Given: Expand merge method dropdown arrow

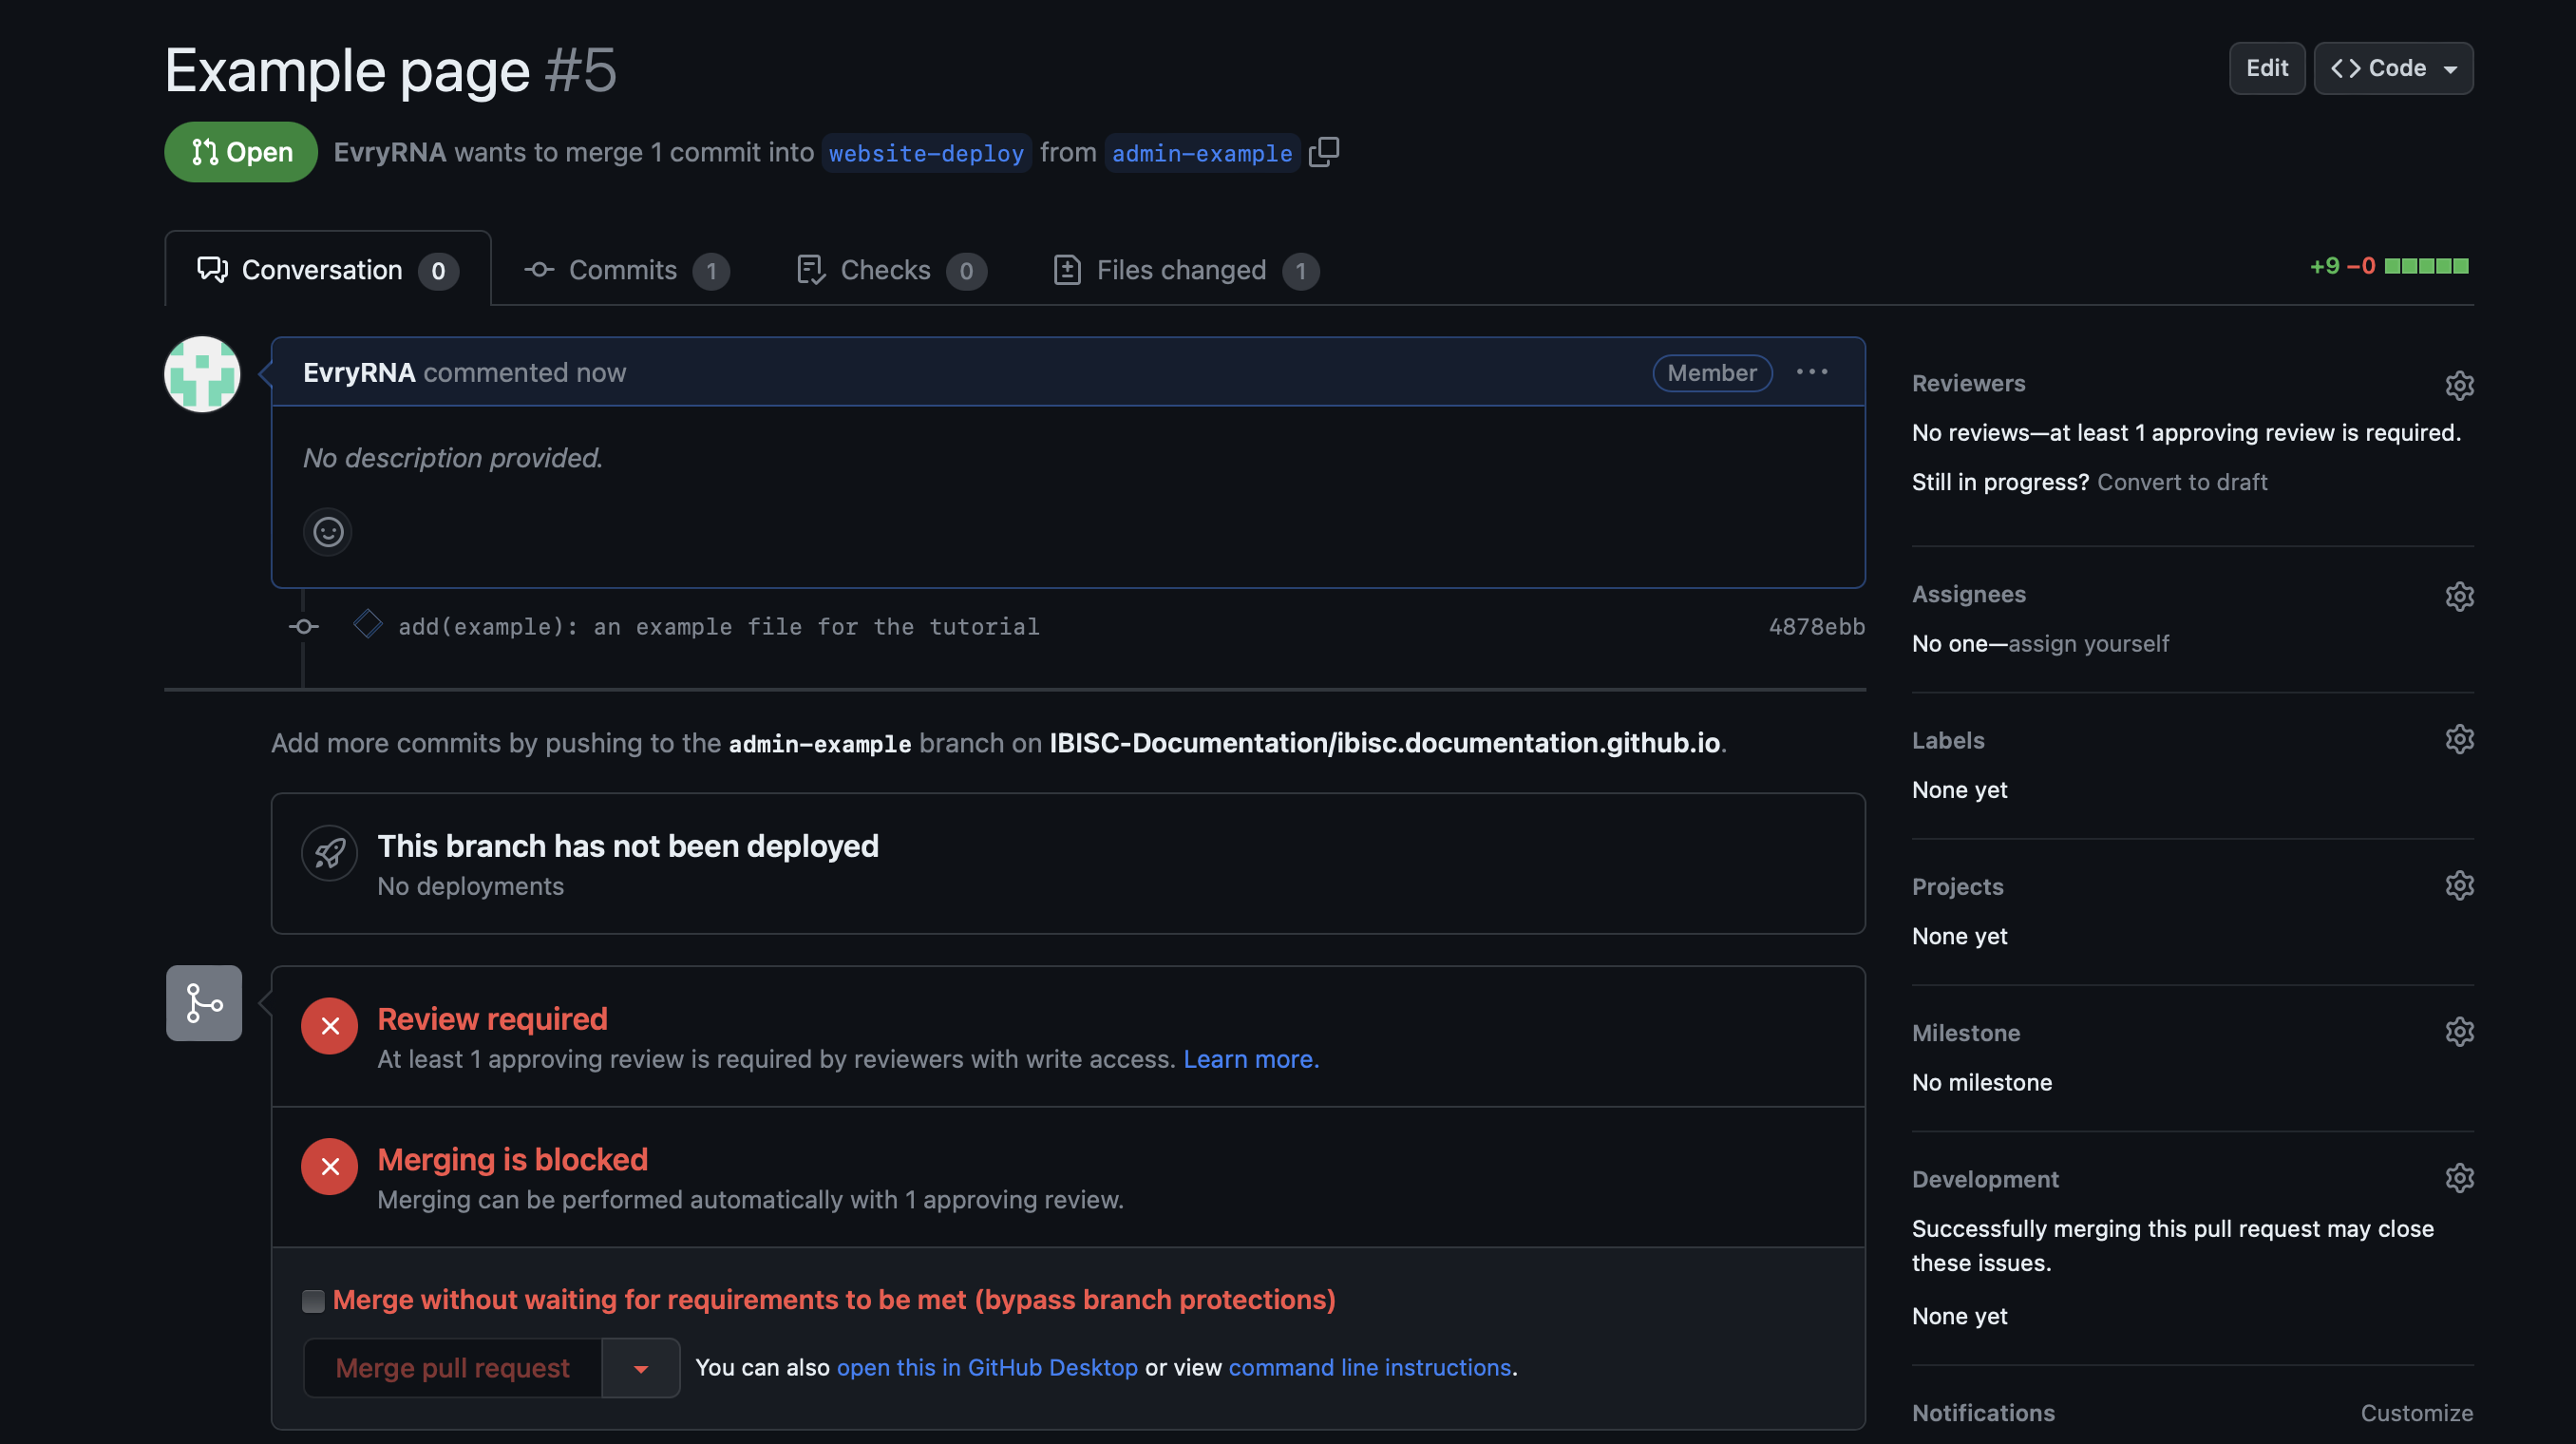Looking at the screenshot, I should [641, 1368].
